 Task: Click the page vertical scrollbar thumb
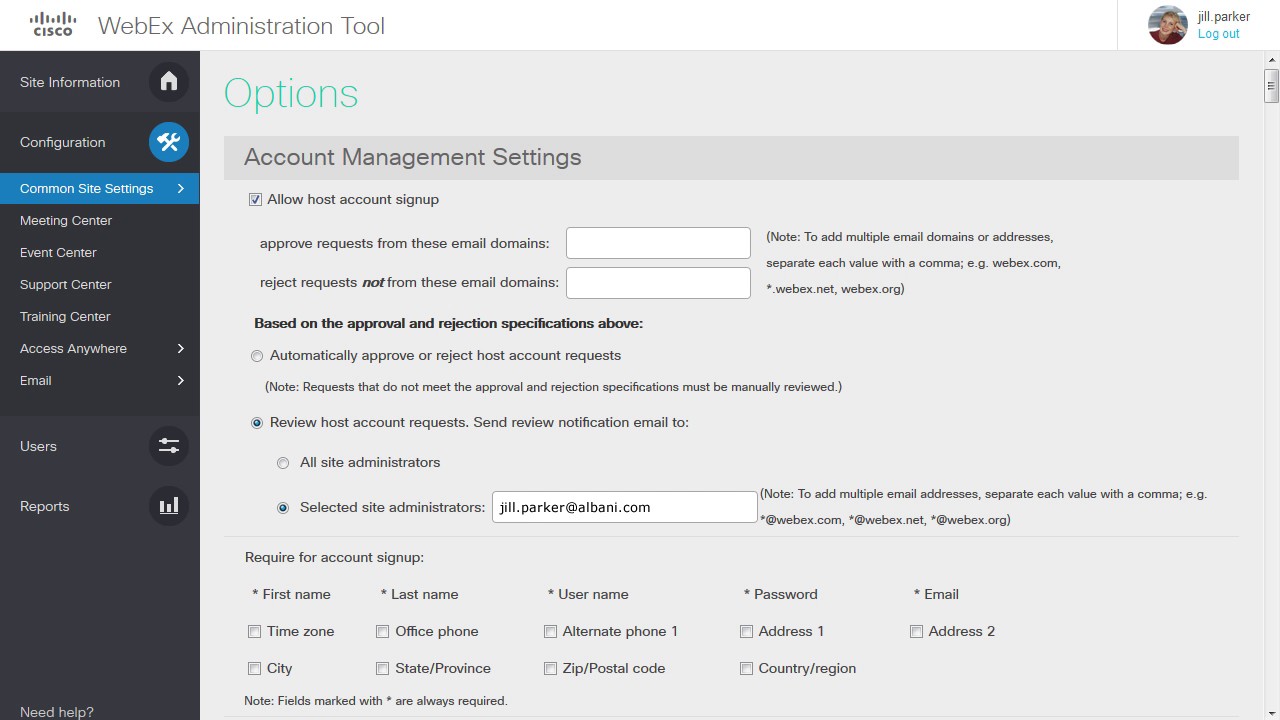point(1271,85)
